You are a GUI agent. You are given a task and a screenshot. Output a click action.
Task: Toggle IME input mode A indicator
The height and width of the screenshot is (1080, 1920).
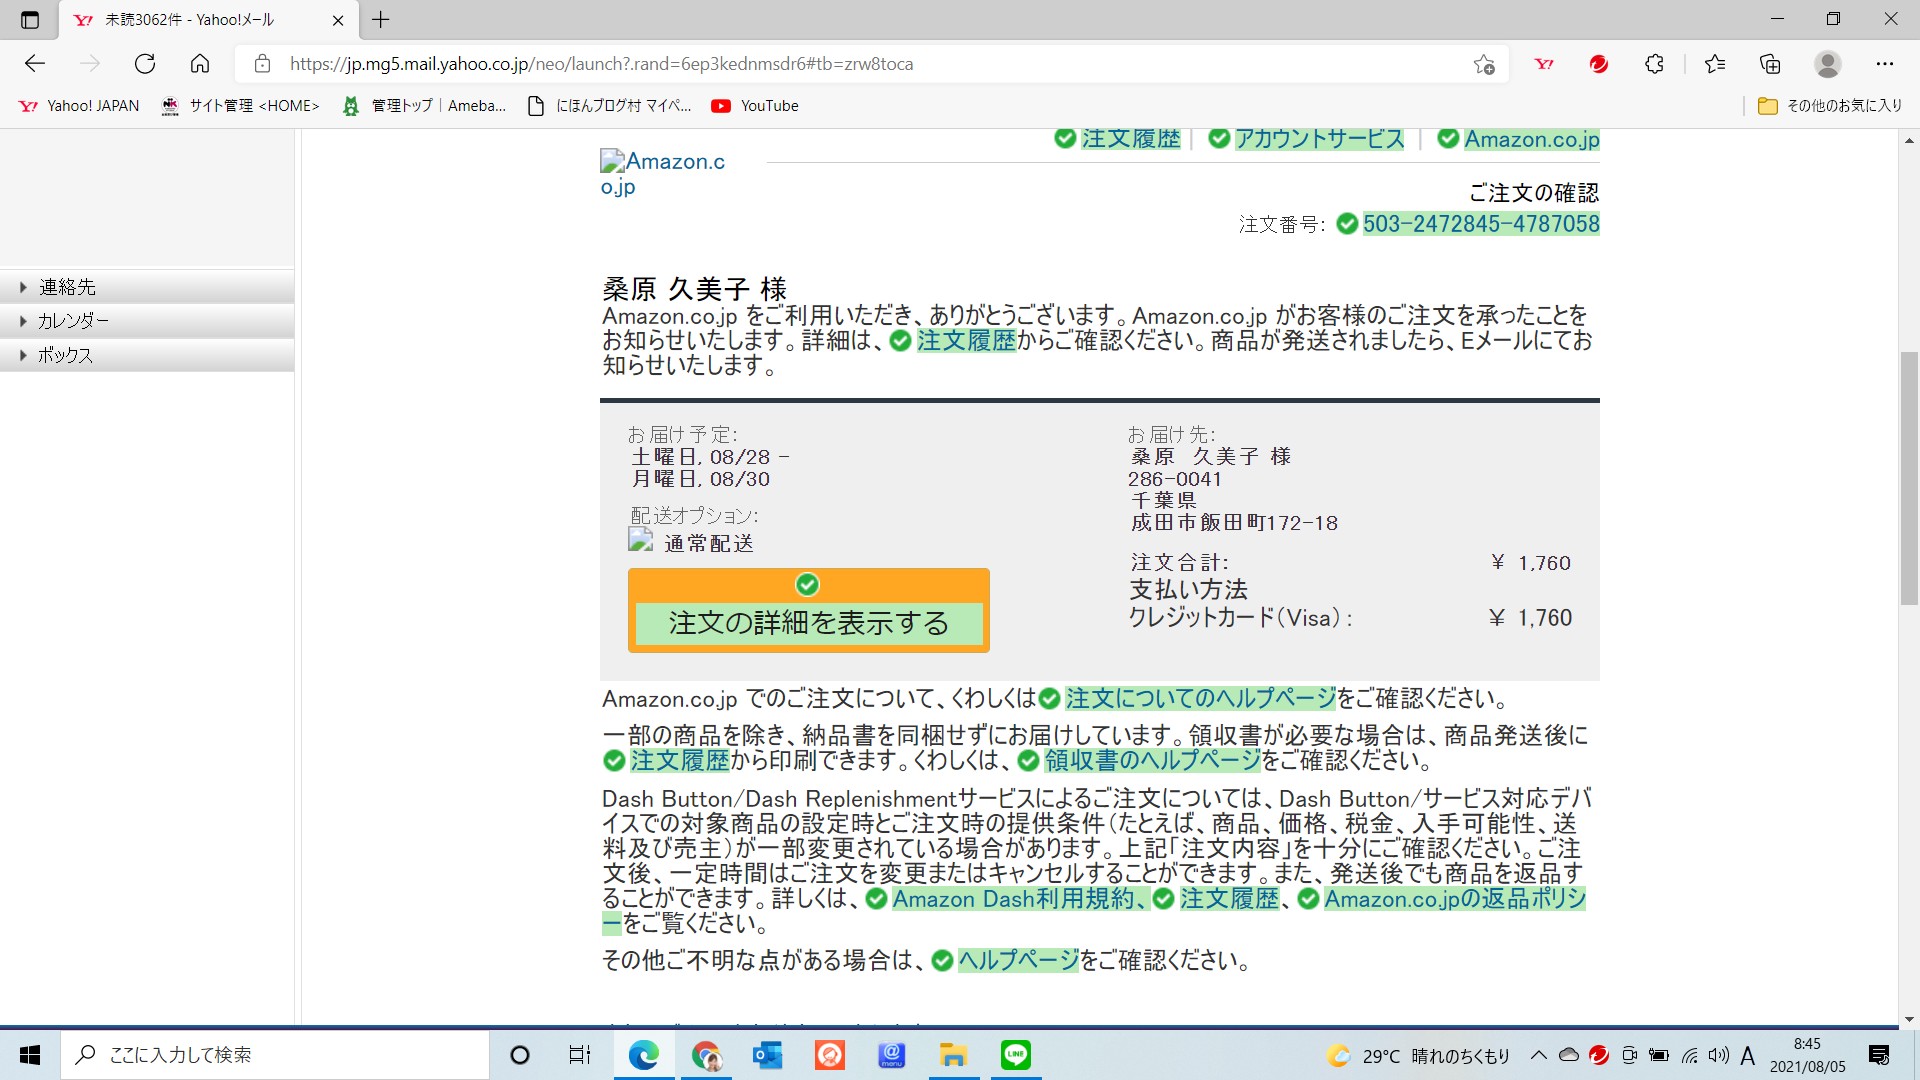click(1748, 1055)
